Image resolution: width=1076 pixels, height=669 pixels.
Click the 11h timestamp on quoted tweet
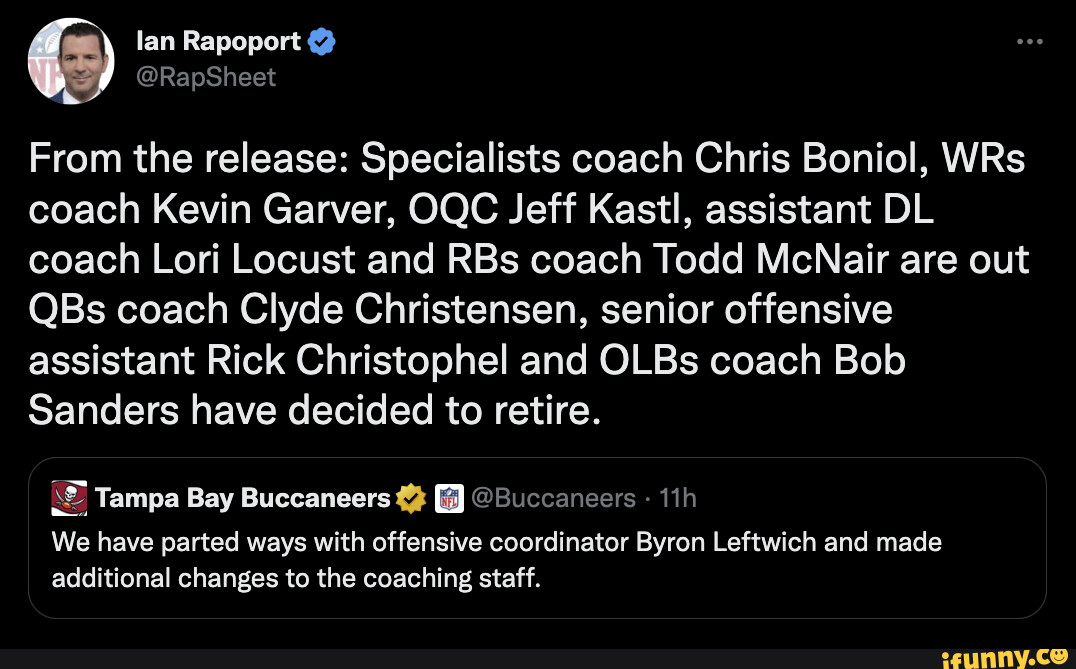[679, 498]
